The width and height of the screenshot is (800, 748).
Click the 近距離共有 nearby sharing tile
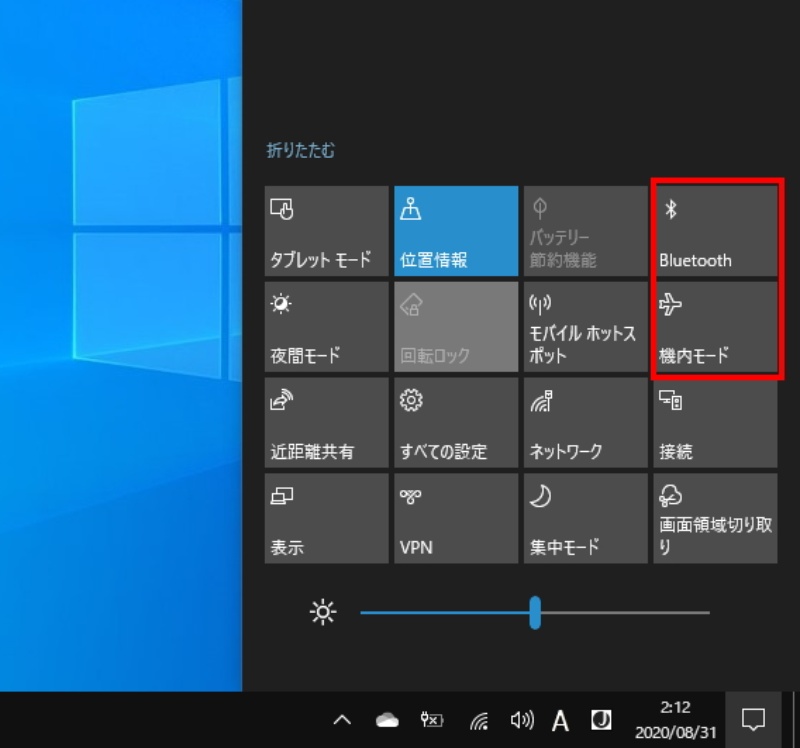(x=326, y=423)
